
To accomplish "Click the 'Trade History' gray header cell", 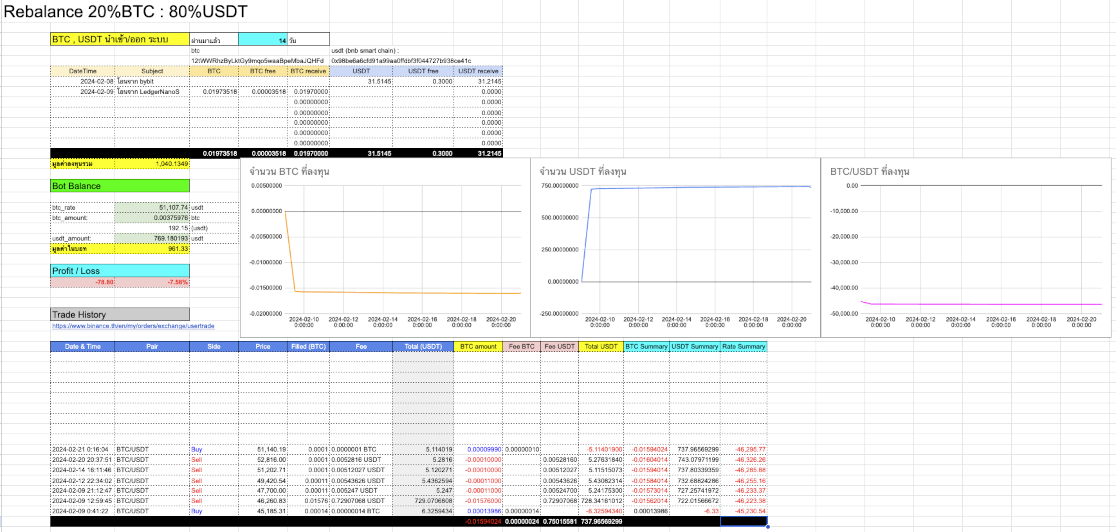I will (120, 314).
